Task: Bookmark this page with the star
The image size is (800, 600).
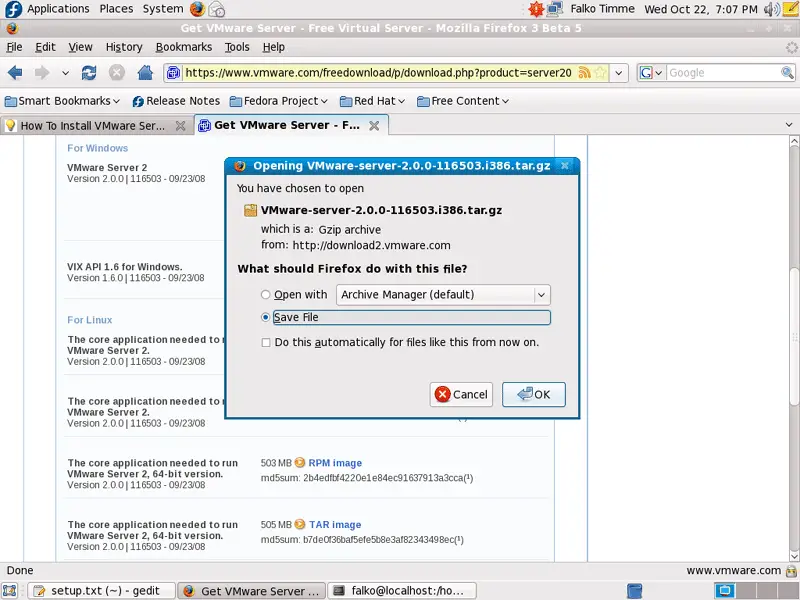Action: pos(601,73)
